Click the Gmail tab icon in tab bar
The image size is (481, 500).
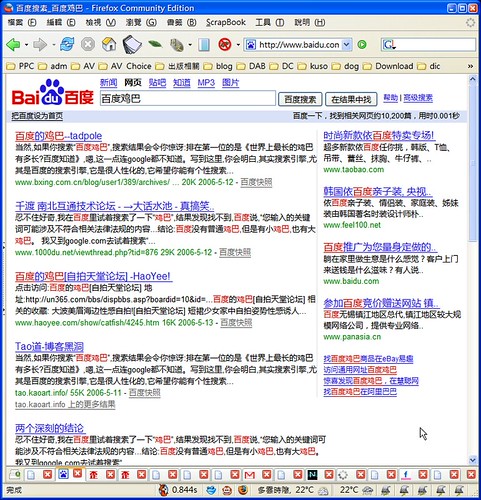tap(250, 474)
